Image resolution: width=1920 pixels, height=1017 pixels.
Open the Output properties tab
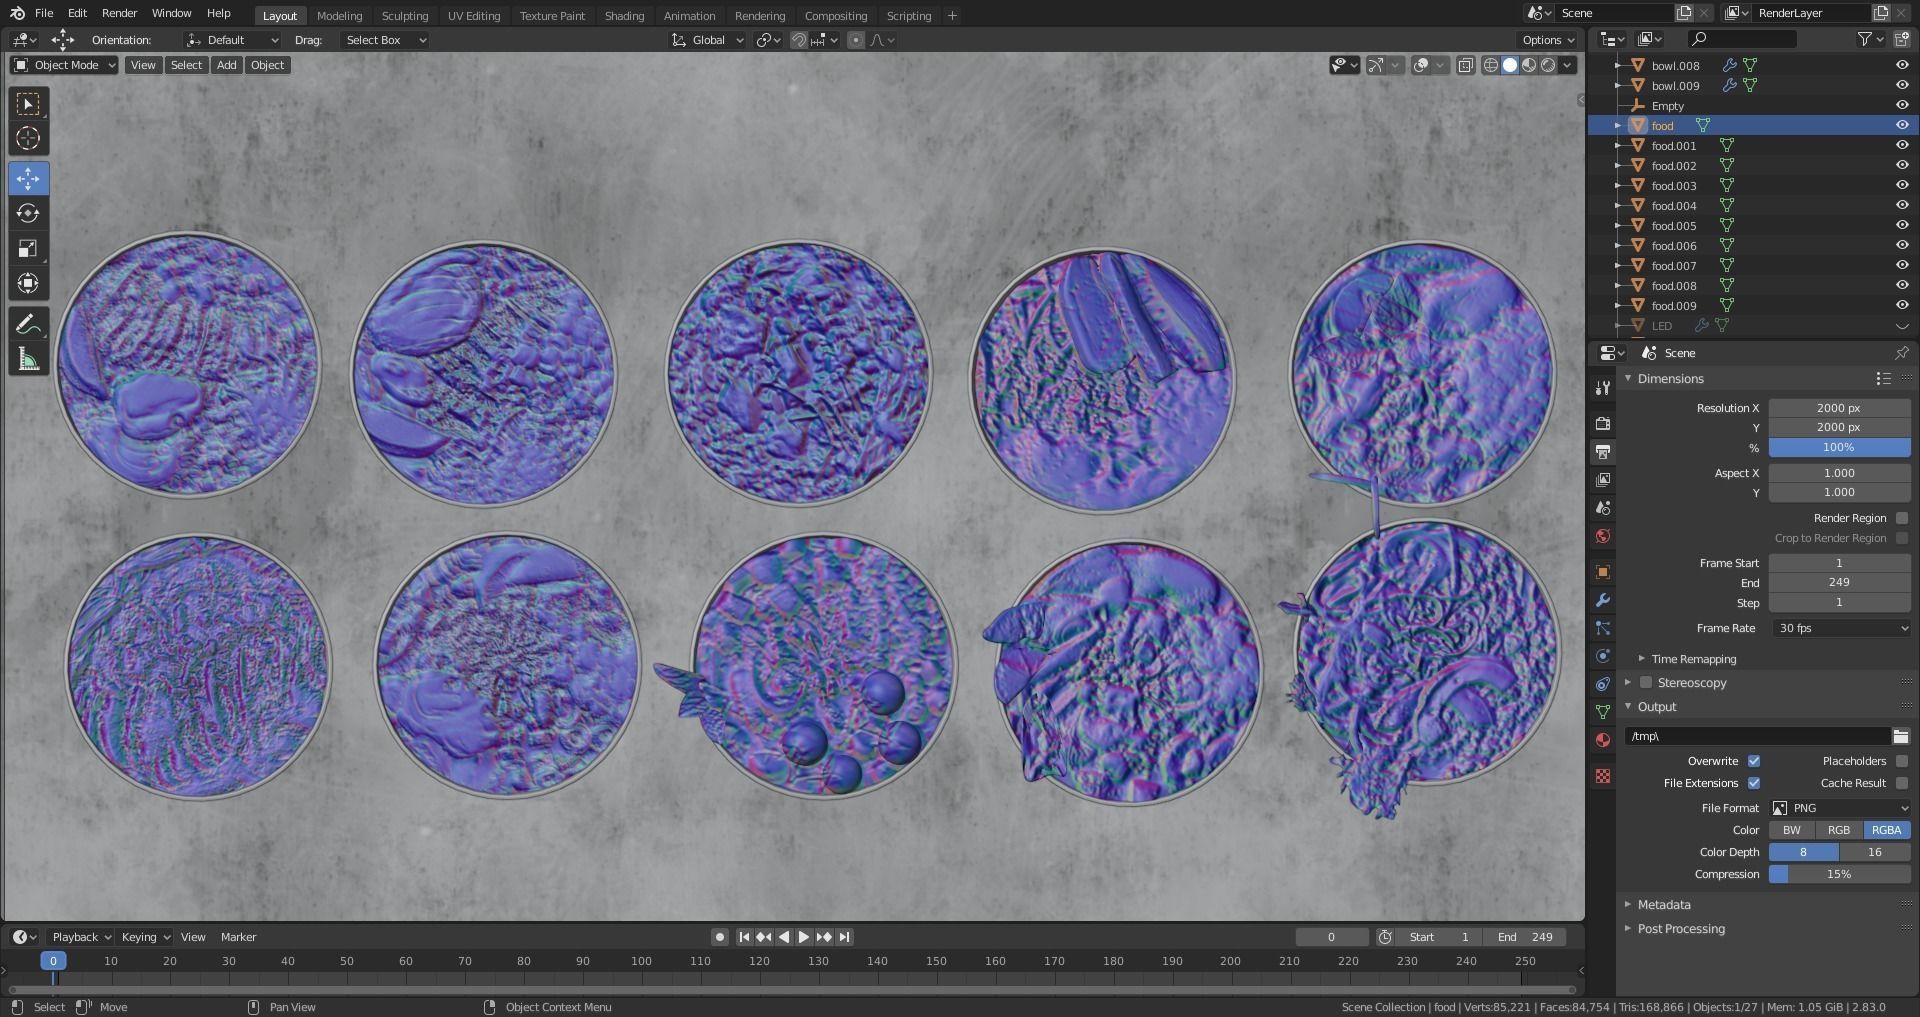[x=1603, y=451]
